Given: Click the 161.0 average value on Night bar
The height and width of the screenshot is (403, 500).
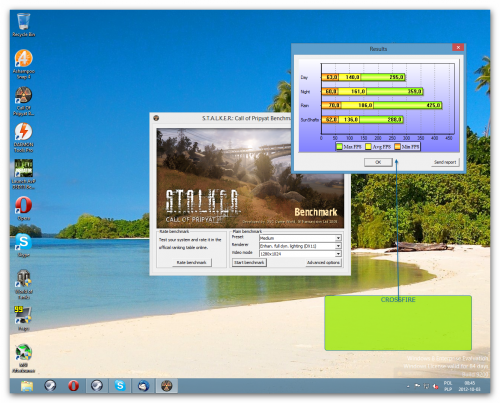Looking at the screenshot, I should tap(358, 91).
